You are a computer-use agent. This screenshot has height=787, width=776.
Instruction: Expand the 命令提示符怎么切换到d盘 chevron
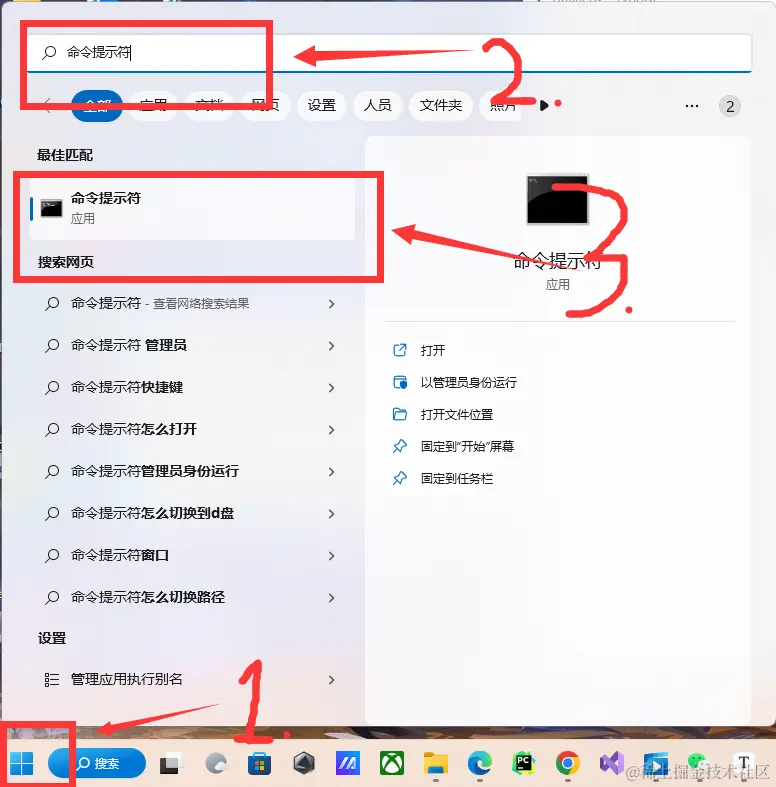tap(331, 513)
